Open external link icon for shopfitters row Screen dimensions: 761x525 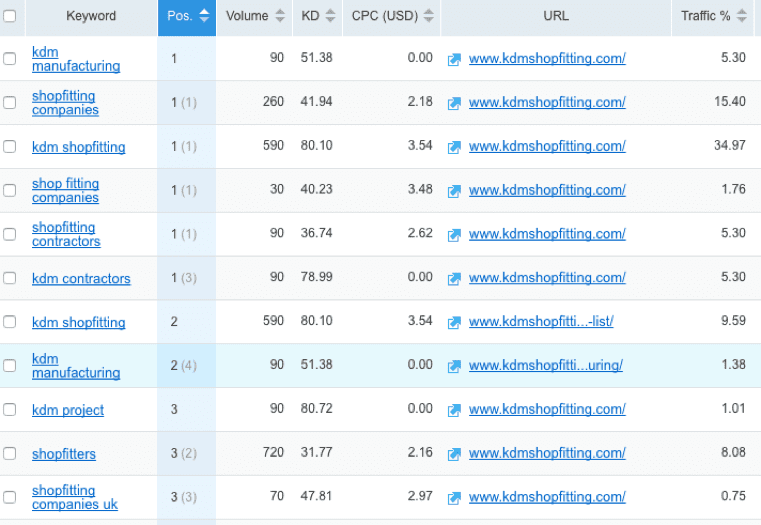pos(454,454)
